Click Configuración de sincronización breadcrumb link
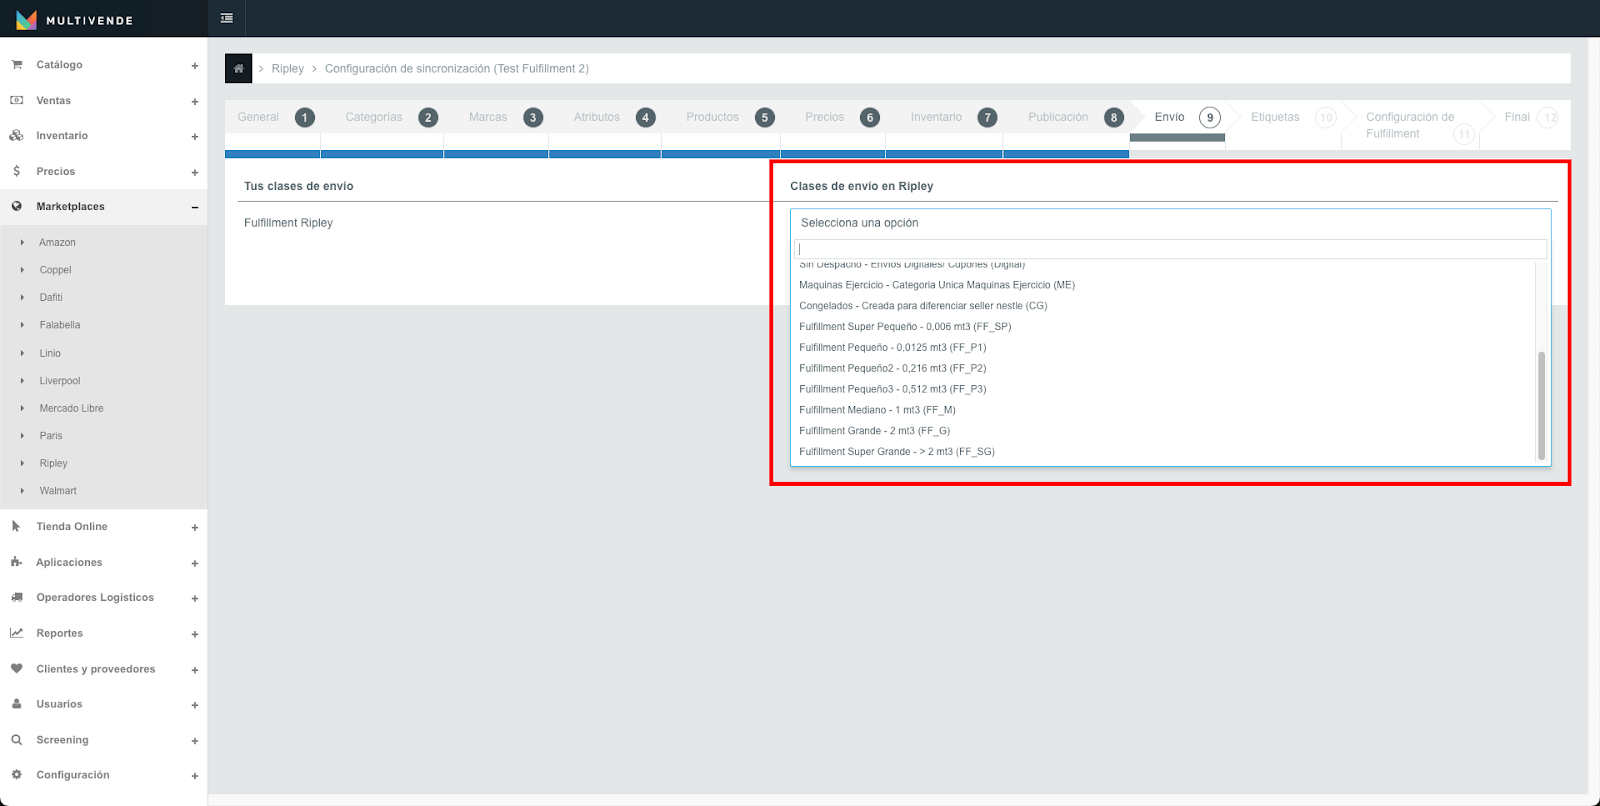The height and width of the screenshot is (806, 1600). [456, 69]
